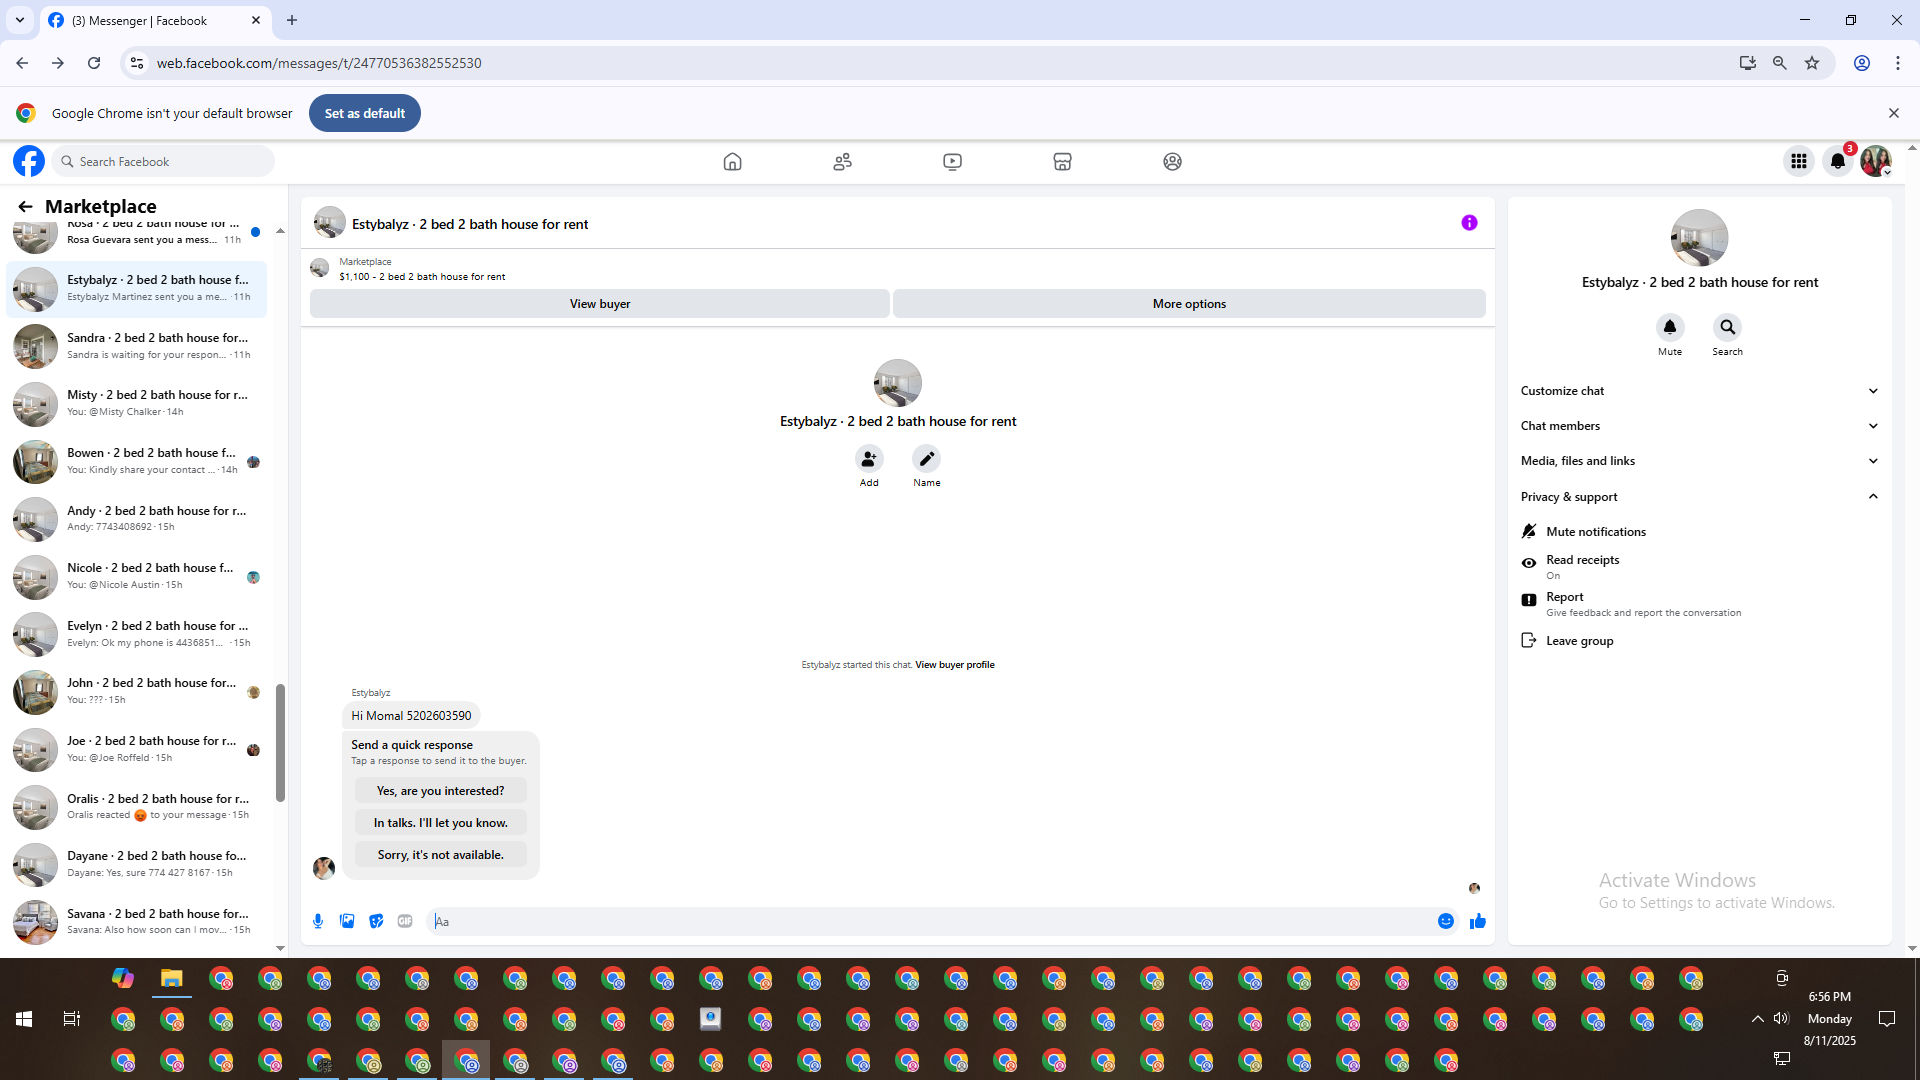Click the View buyer button
Screen dimensions: 1920x1080
pos(599,304)
